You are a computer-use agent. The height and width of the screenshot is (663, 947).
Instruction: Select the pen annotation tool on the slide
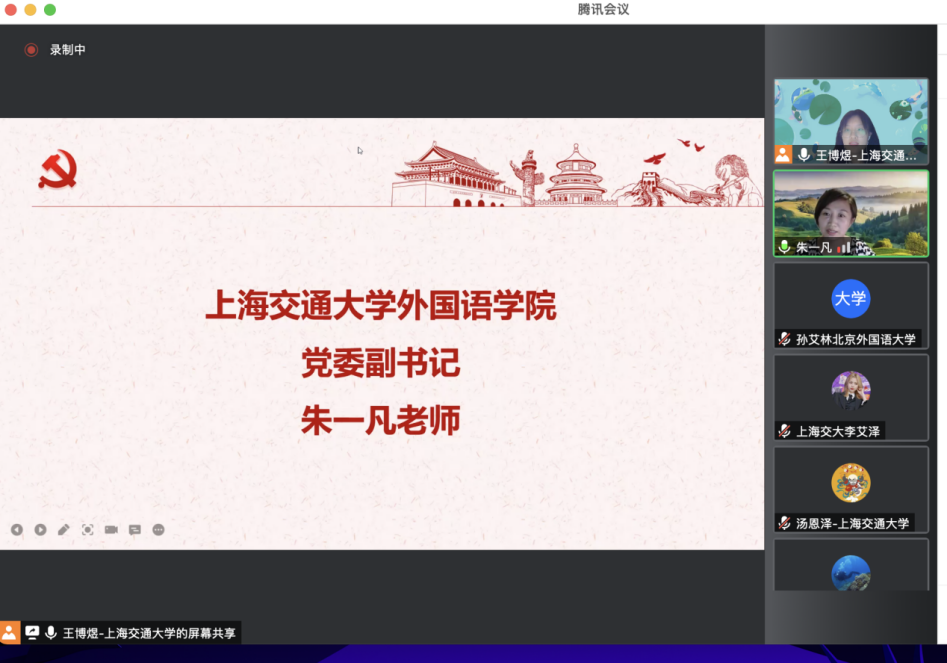pos(63,530)
